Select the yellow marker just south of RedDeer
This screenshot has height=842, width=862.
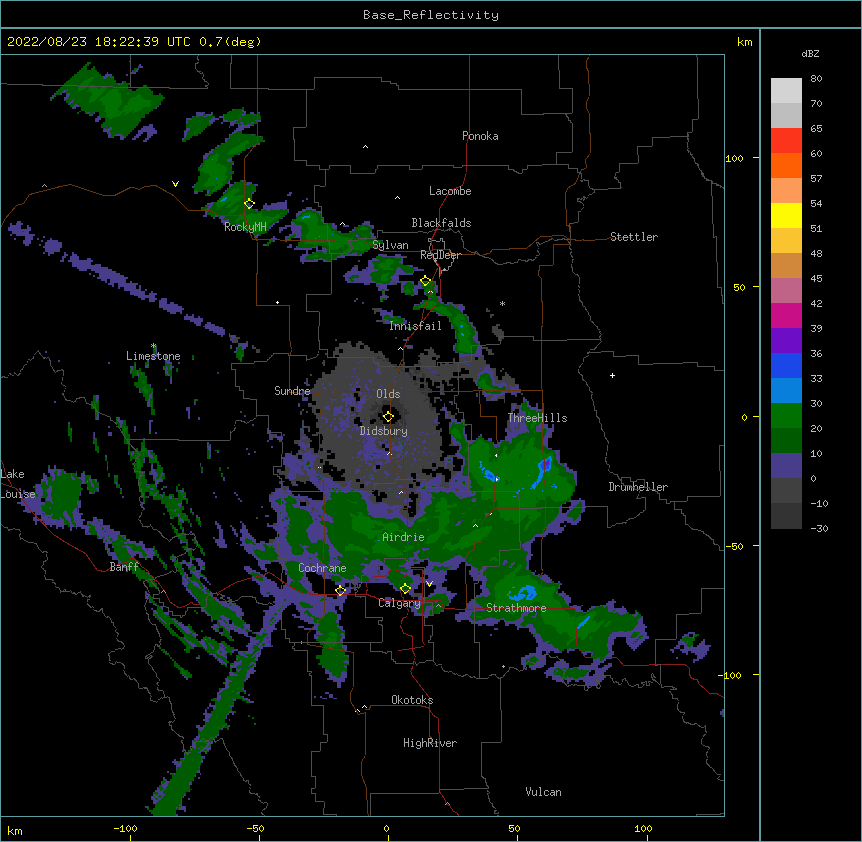[x=426, y=281]
